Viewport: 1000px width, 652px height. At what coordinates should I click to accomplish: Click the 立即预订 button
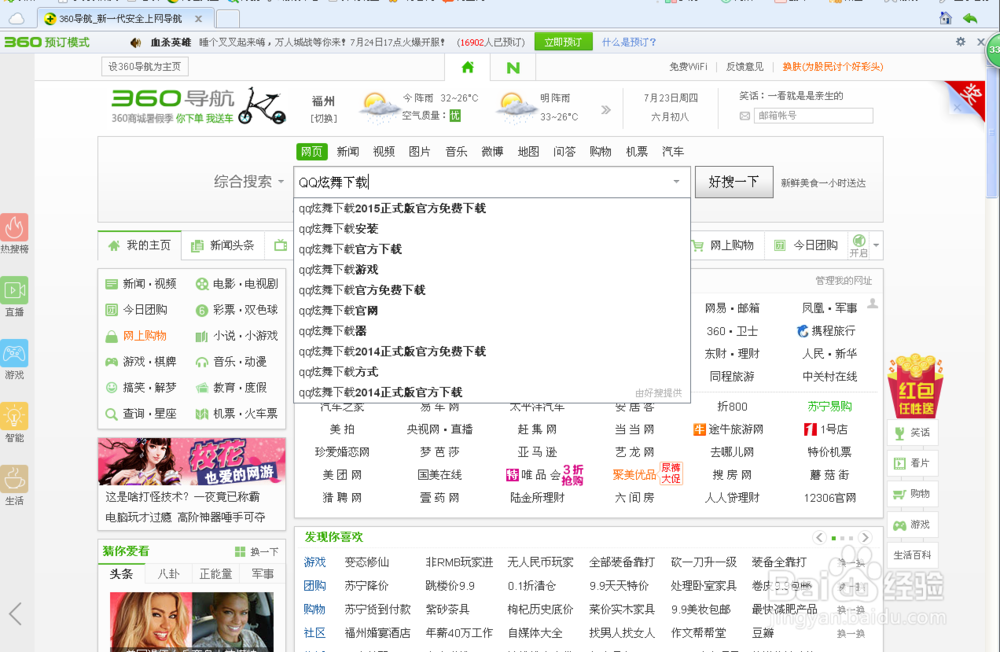click(563, 42)
